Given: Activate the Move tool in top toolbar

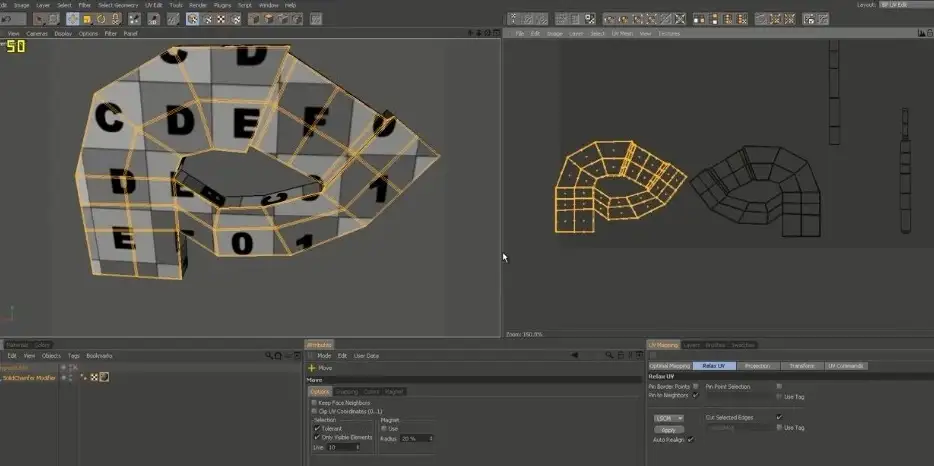Looking at the screenshot, I should [72, 20].
